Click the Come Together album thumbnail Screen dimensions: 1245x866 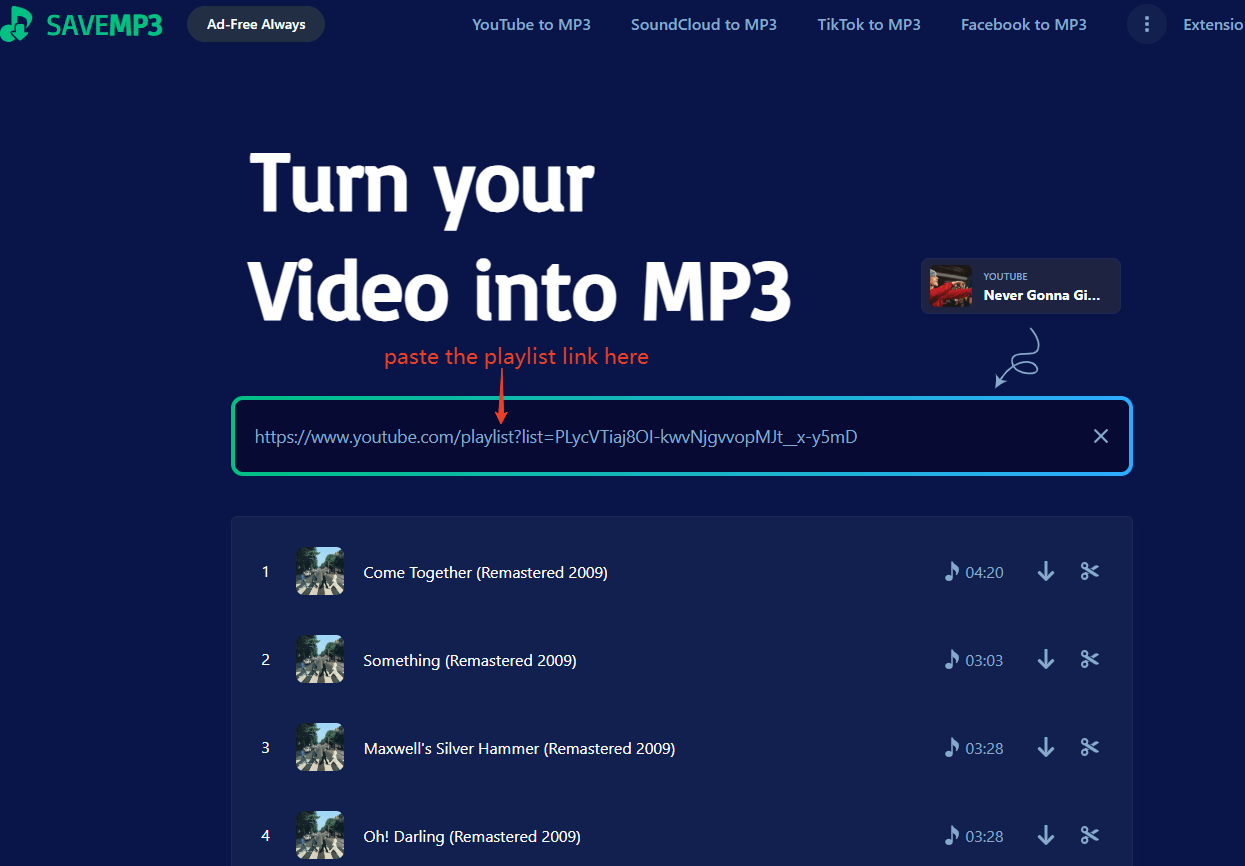320,572
